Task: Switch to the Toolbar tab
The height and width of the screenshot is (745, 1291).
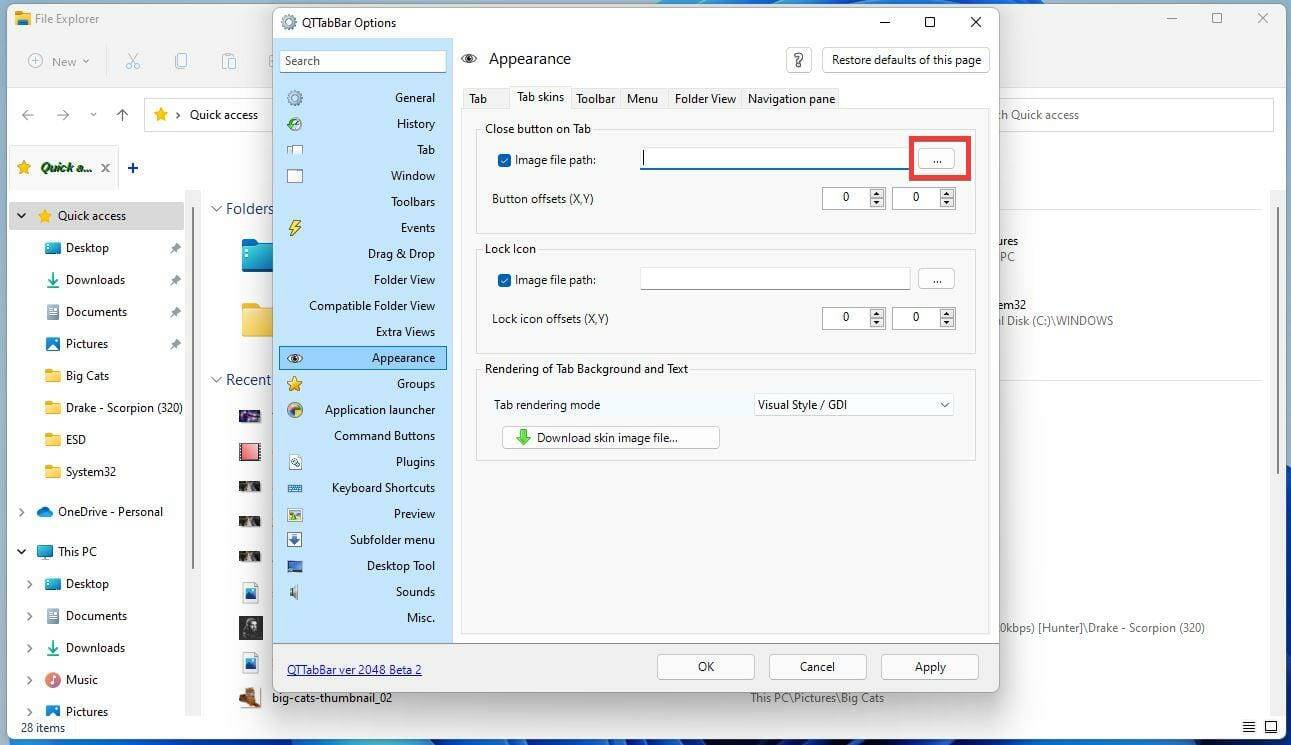Action: (x=595, y=98)
